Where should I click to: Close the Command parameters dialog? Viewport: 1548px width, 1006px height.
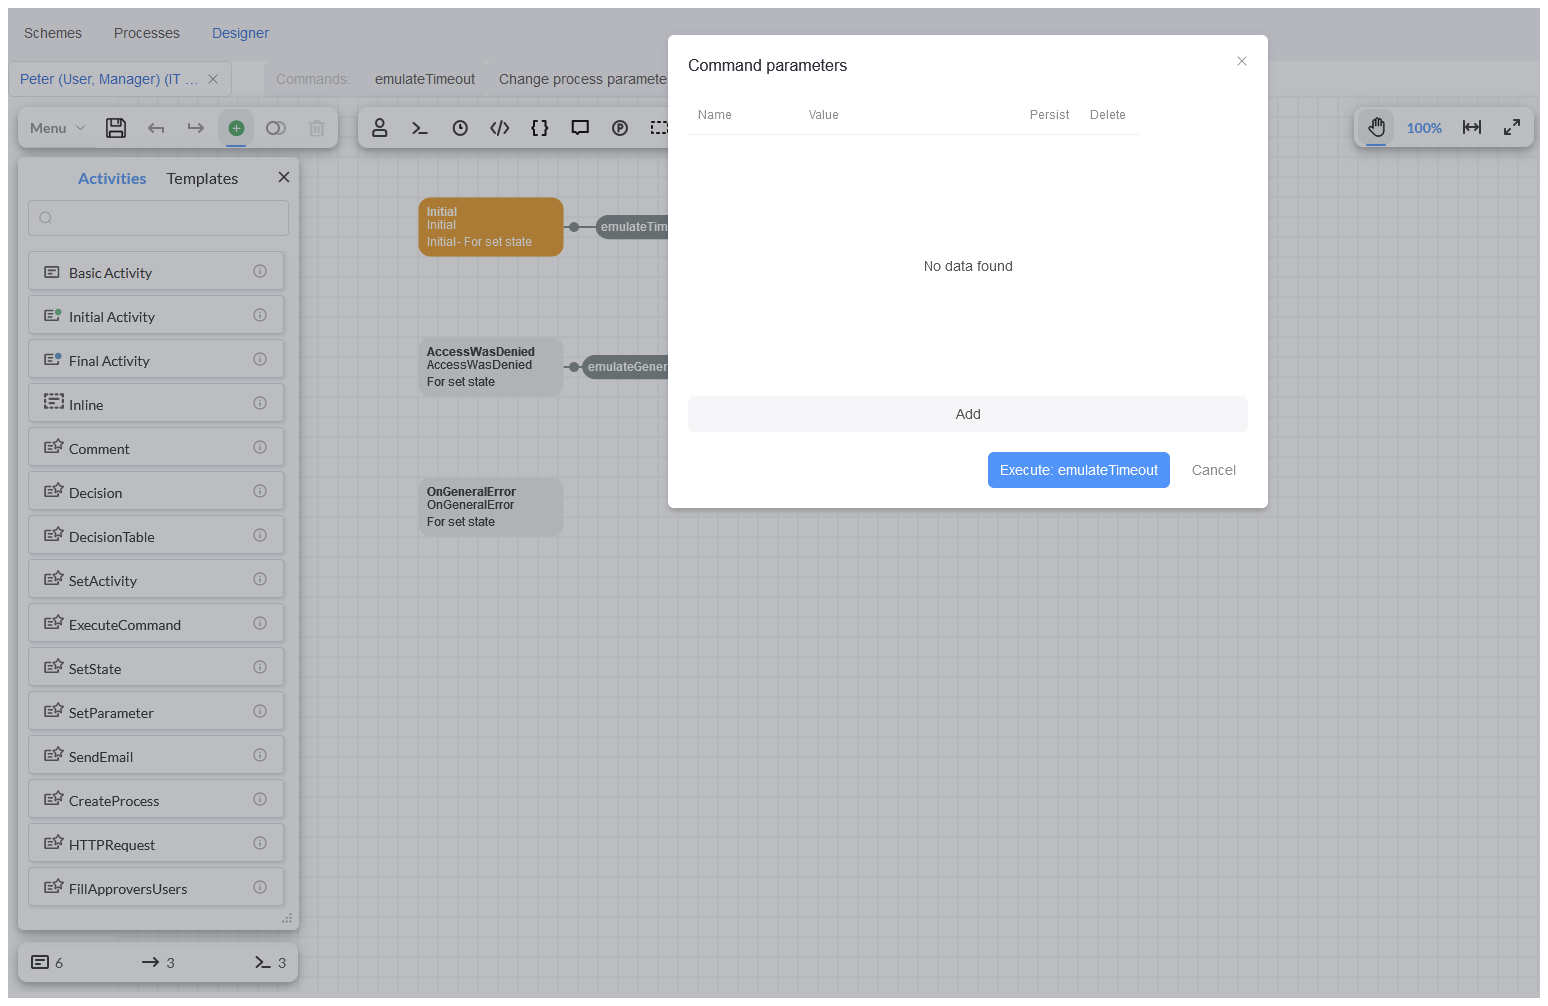tap(1242, 61)
